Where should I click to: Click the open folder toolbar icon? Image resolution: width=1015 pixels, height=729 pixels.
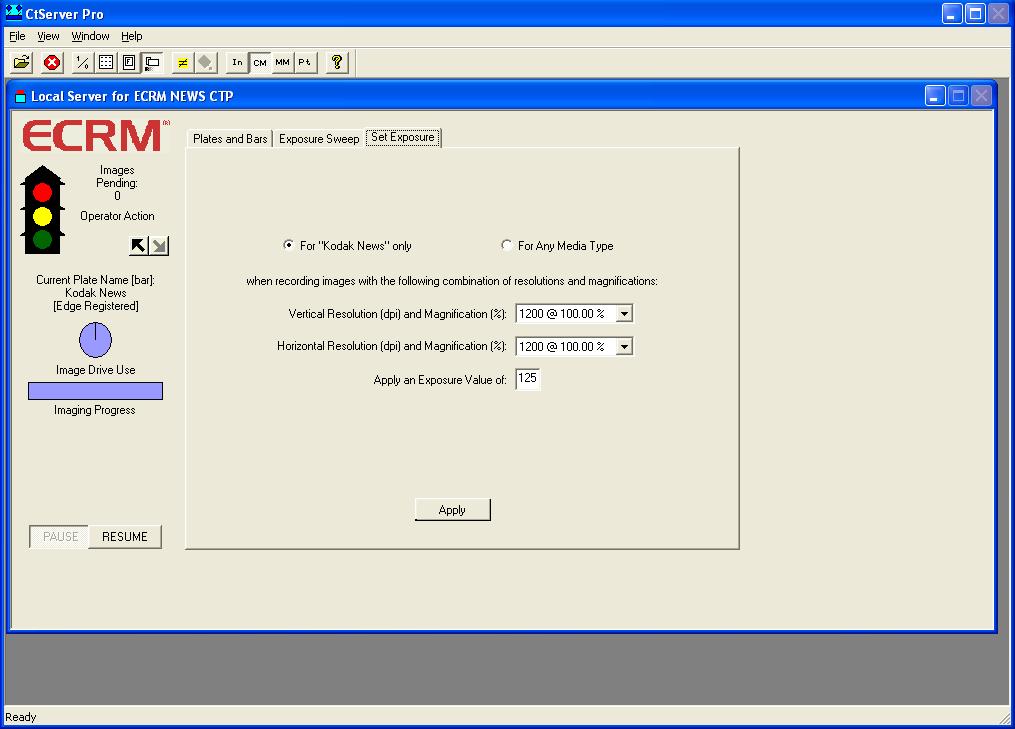tap(22, 63)
